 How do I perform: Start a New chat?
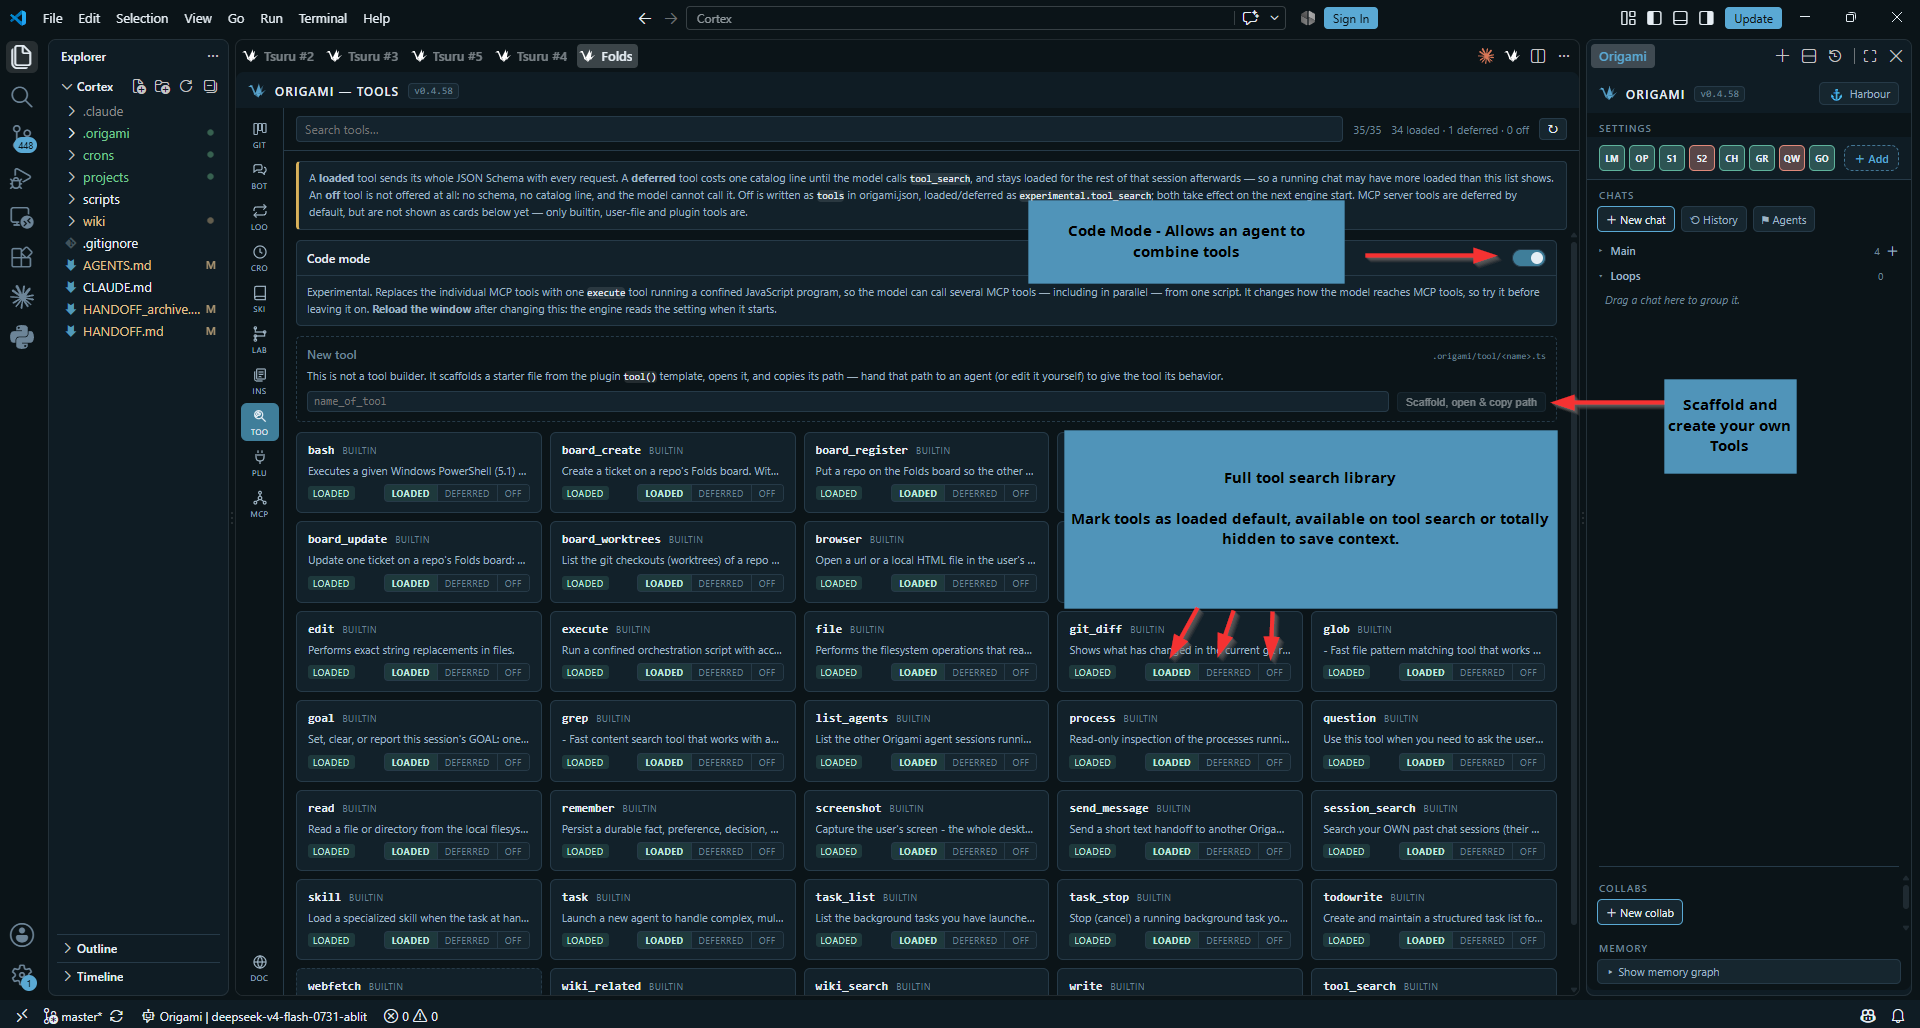(1636, 220)
